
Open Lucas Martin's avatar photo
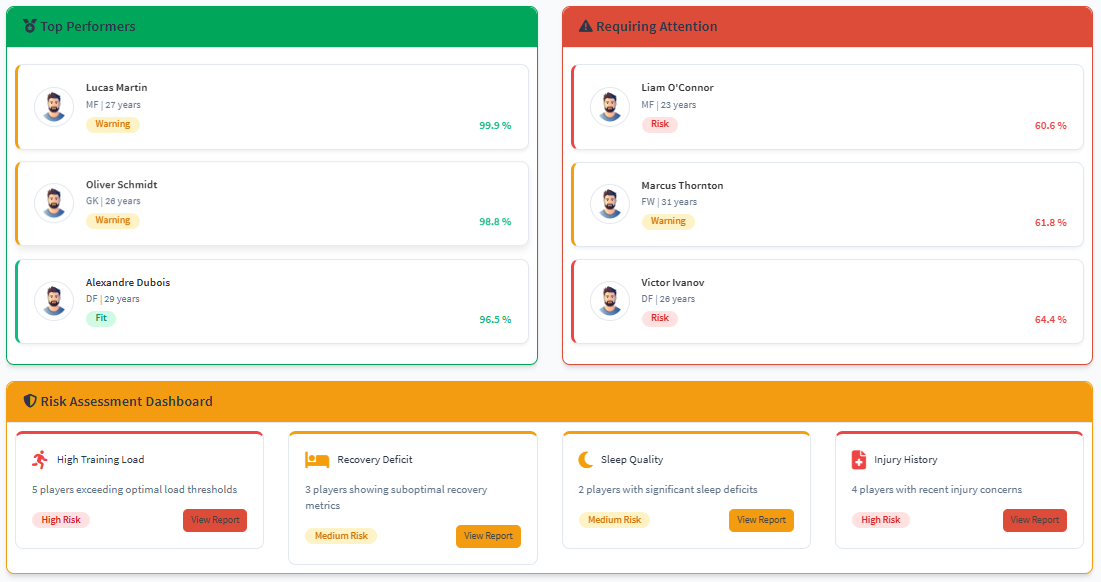point(54,107)
